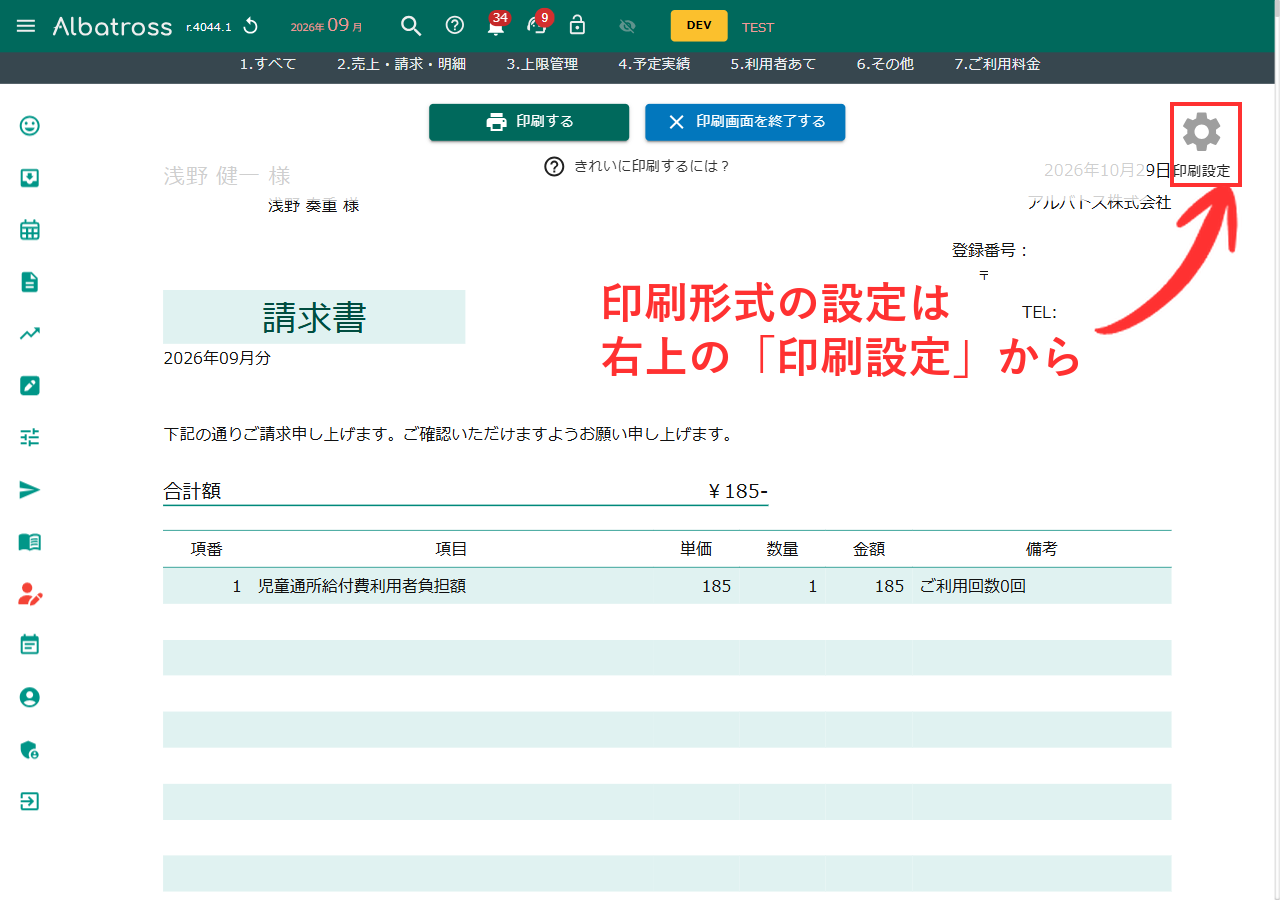Click the ご利用回数0回 remark cell
This screenshot has height=900, width=1280.
point(972,586)
